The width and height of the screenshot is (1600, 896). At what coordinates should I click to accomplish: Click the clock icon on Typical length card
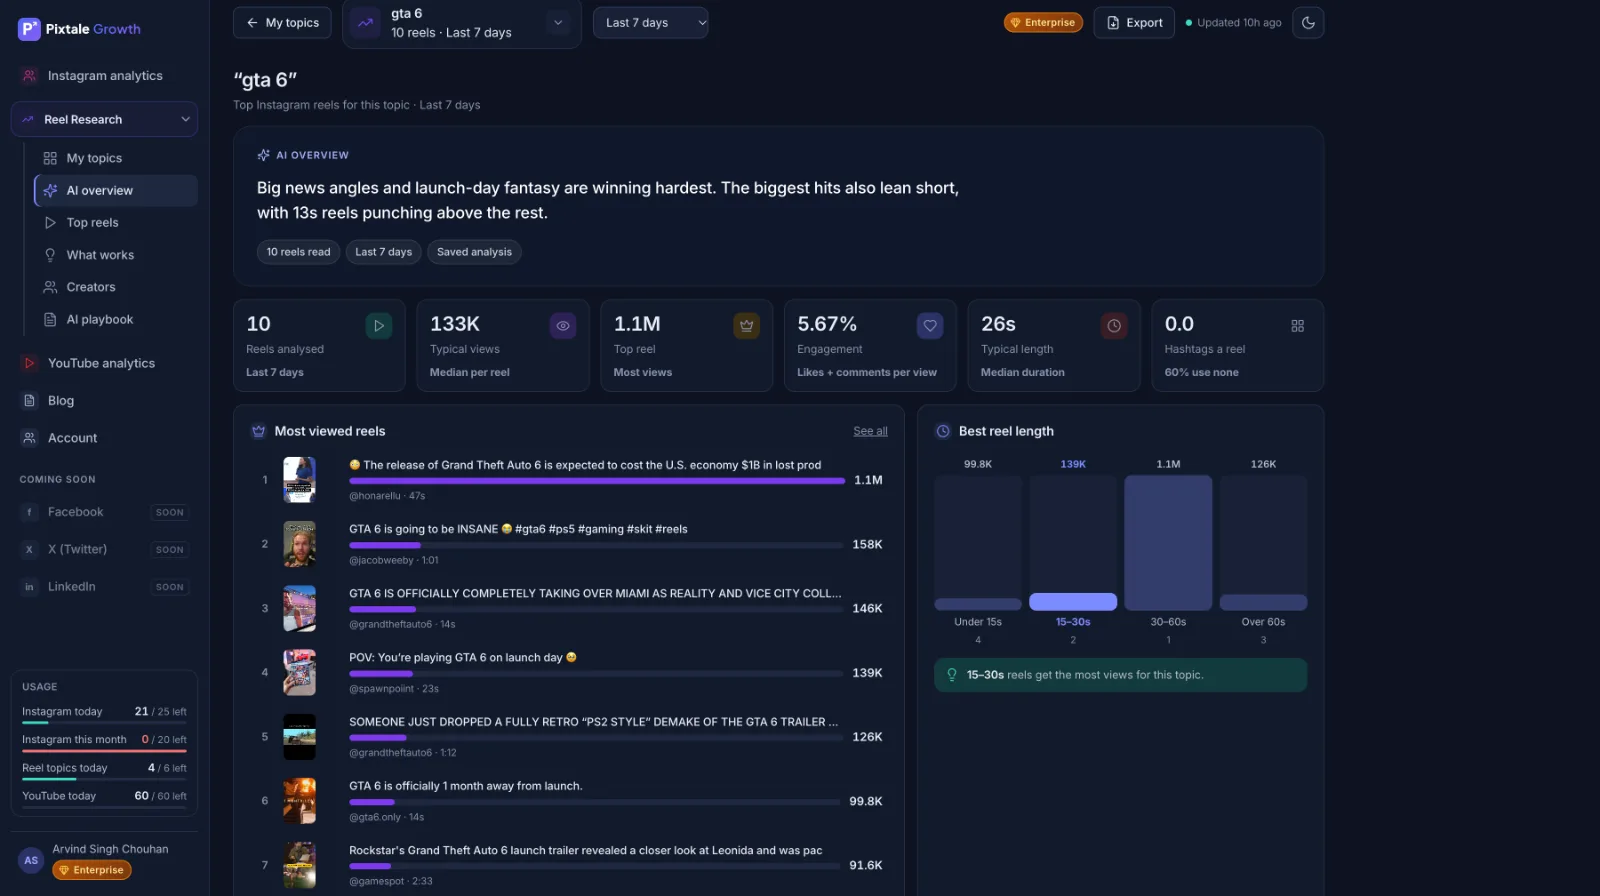coord(1114,326)
